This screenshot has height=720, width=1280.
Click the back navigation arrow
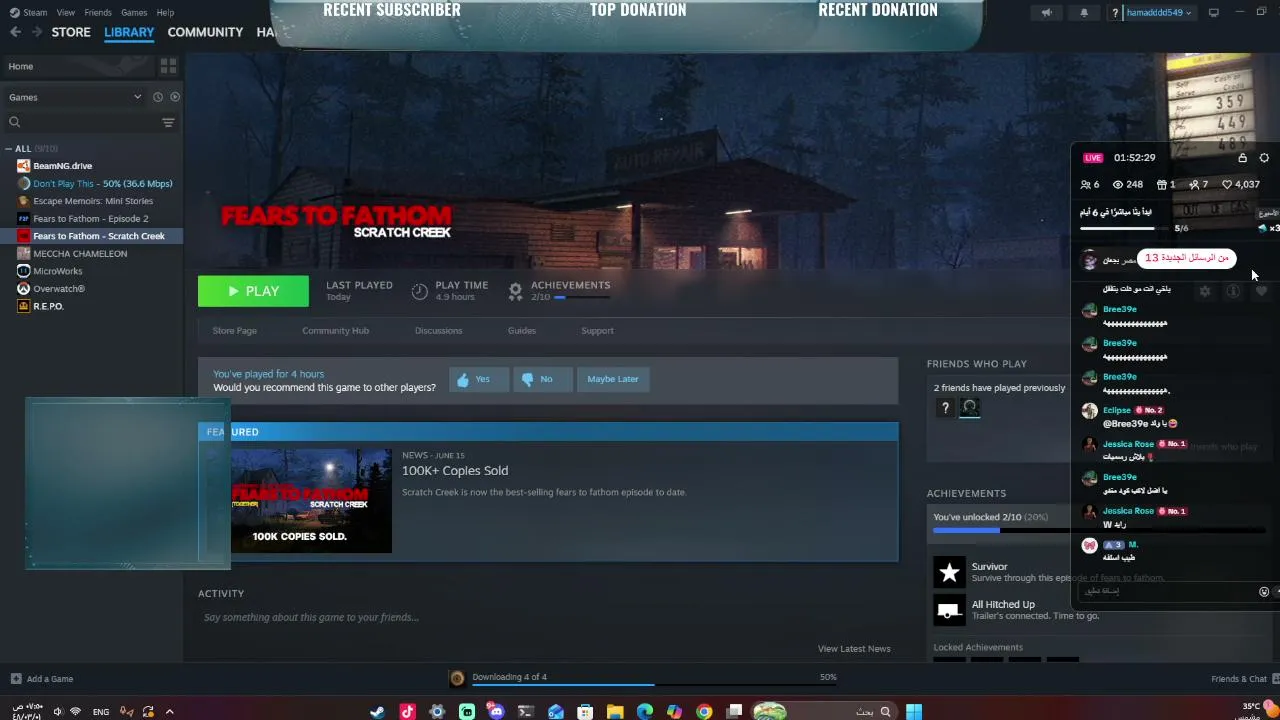pos(15,32)
